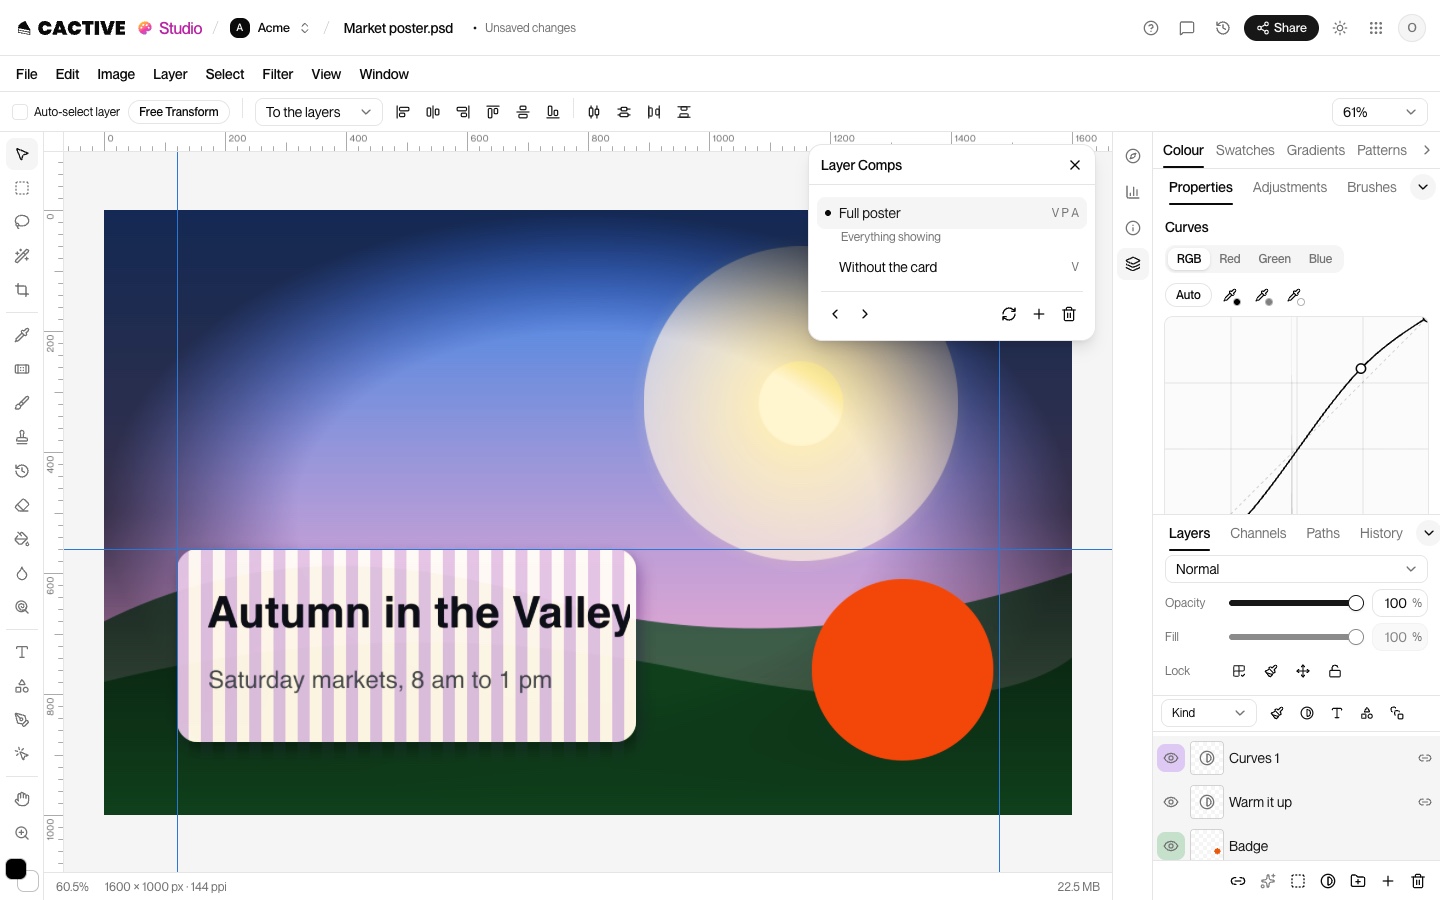Open the 61% zoom dropdown

tap(1379, 112)
